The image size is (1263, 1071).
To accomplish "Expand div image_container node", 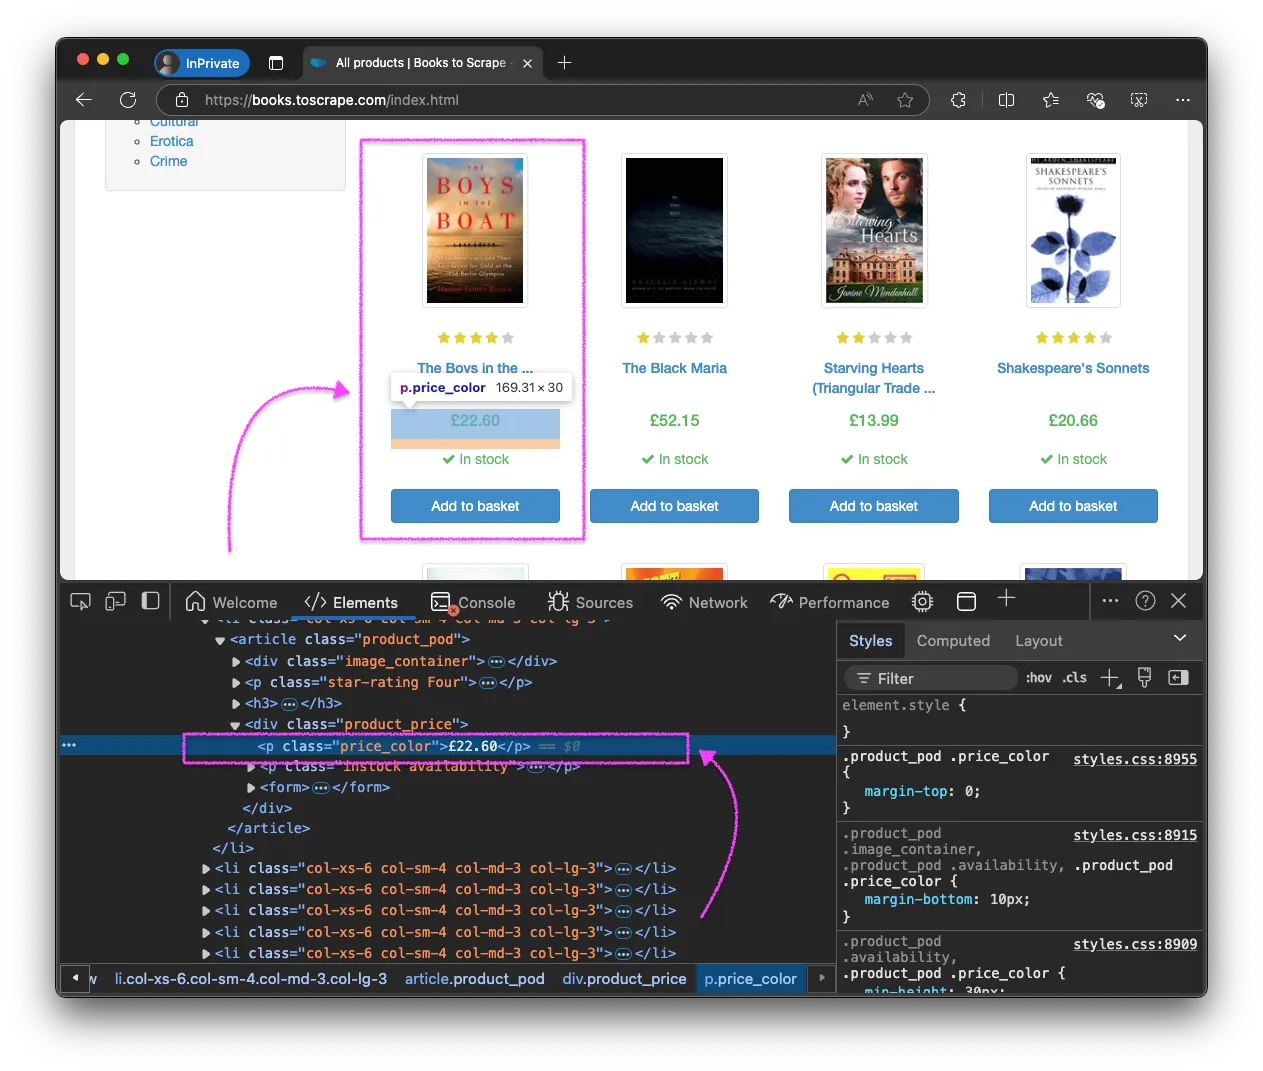I will tap(236, 662).
